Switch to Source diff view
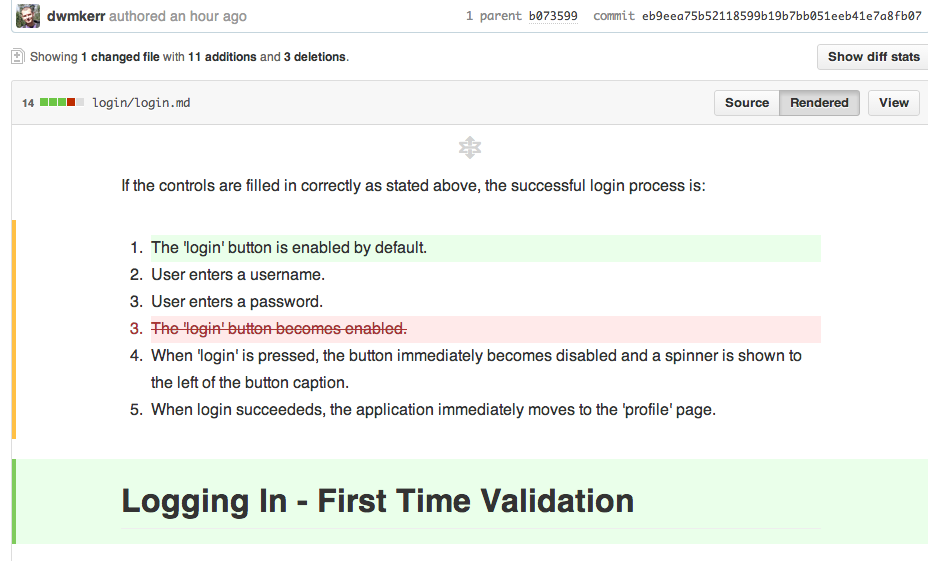 [746, 103]
